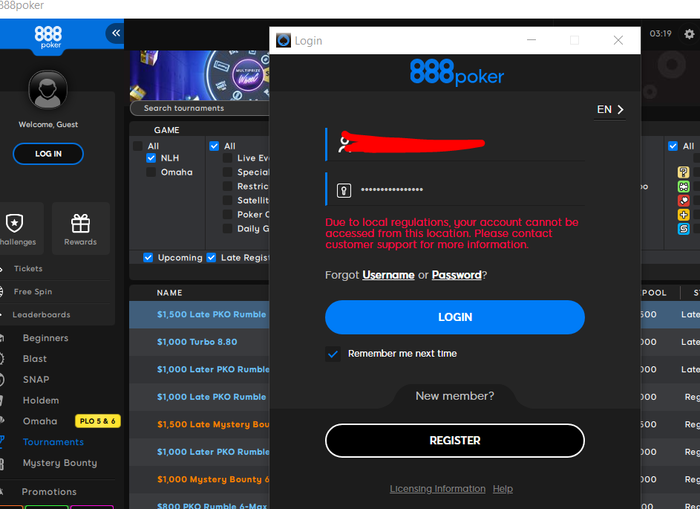Select Beginners in sidebar
Screen dimensions: 700x509
pos(46,338)
